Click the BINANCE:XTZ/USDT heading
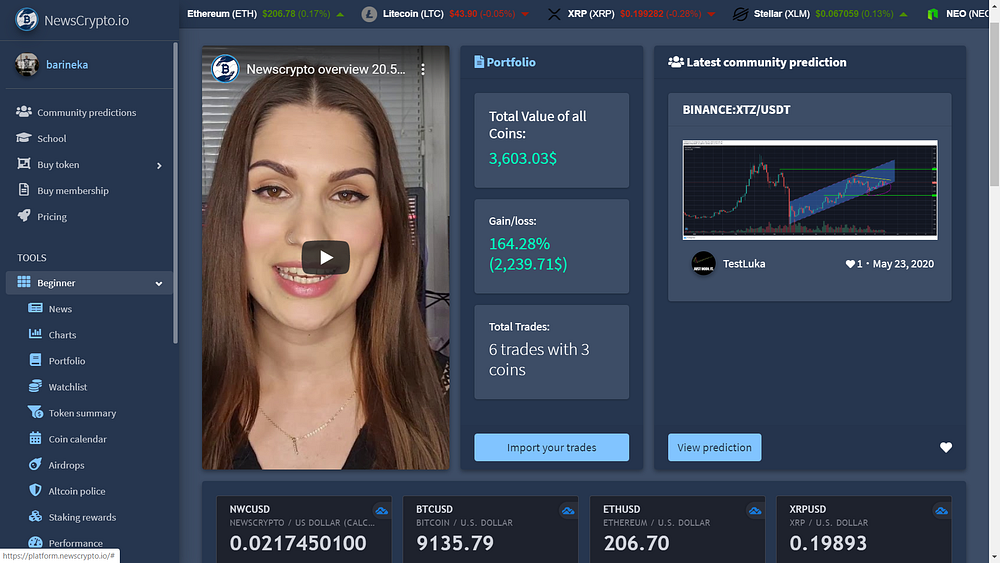The height and width of the screenshot is (563, 1000). [737, 110]
